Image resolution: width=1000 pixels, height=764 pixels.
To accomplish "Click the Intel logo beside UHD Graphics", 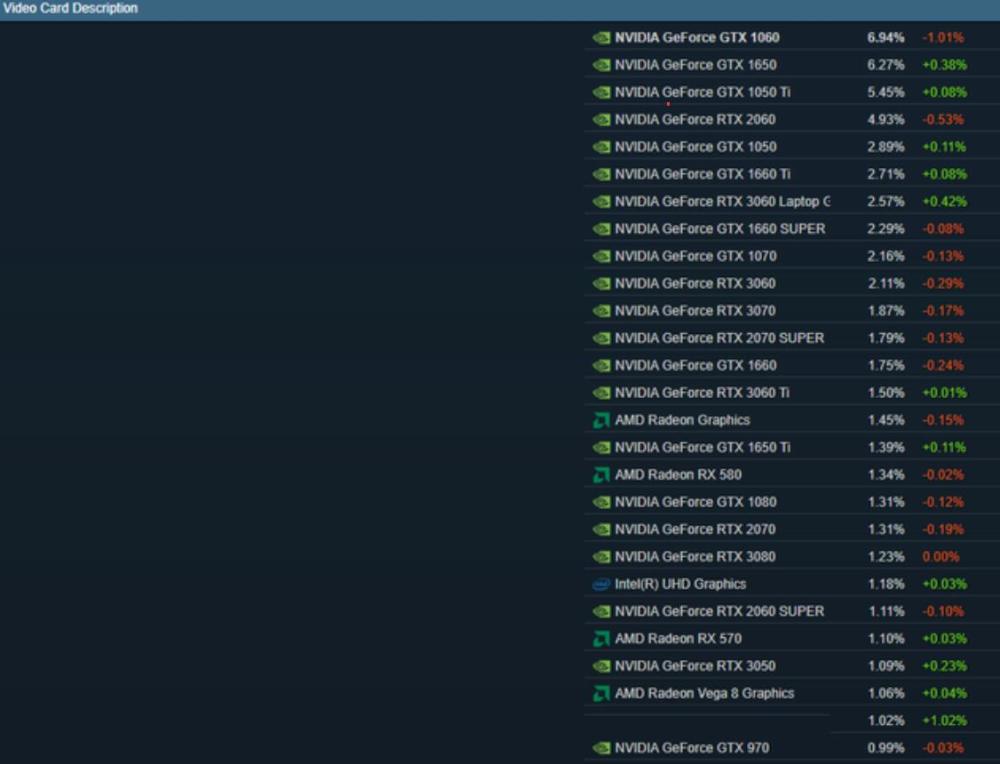I will (x=601, y=584).
